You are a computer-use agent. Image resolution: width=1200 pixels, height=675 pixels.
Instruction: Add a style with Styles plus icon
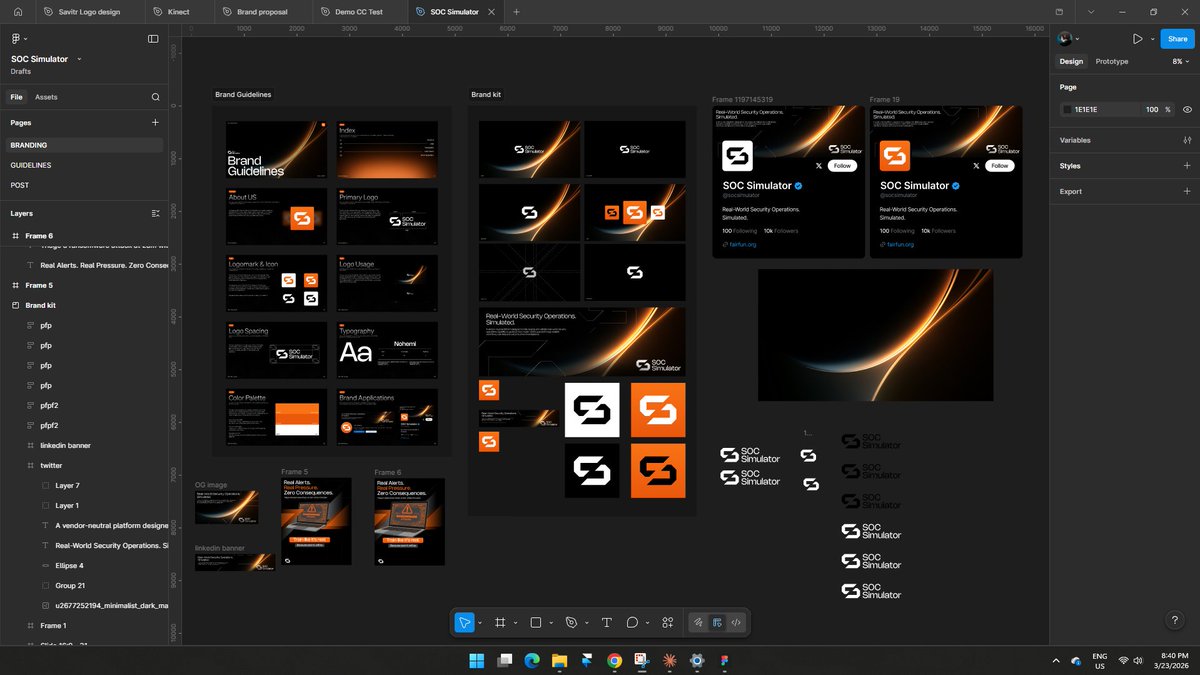click(x=1187, y=166)
